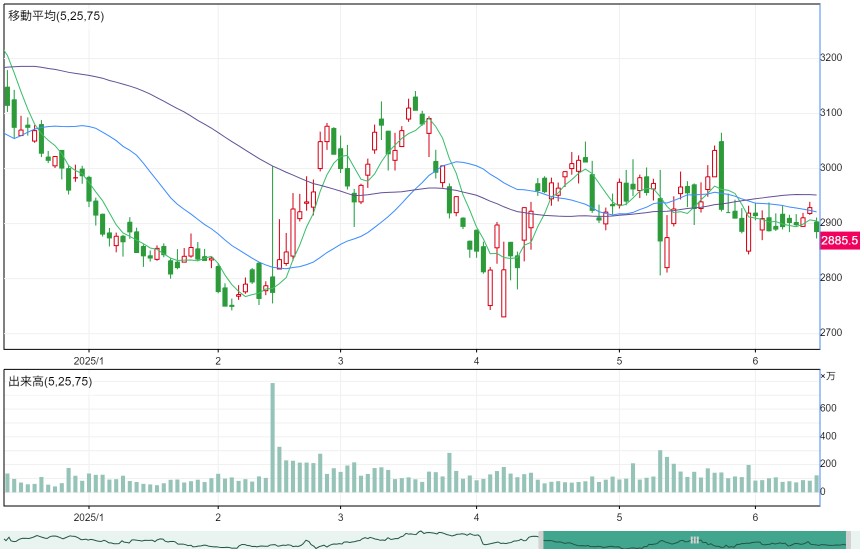This screenshot has height=553, width=864.
Task: Click the last green candlestick at chart's right edge
Action: coord(817,226)
